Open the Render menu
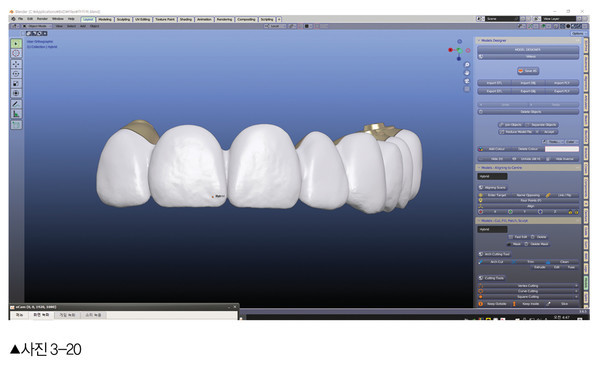The height and width of the screenshot is (372, 600). click(42, 19)
